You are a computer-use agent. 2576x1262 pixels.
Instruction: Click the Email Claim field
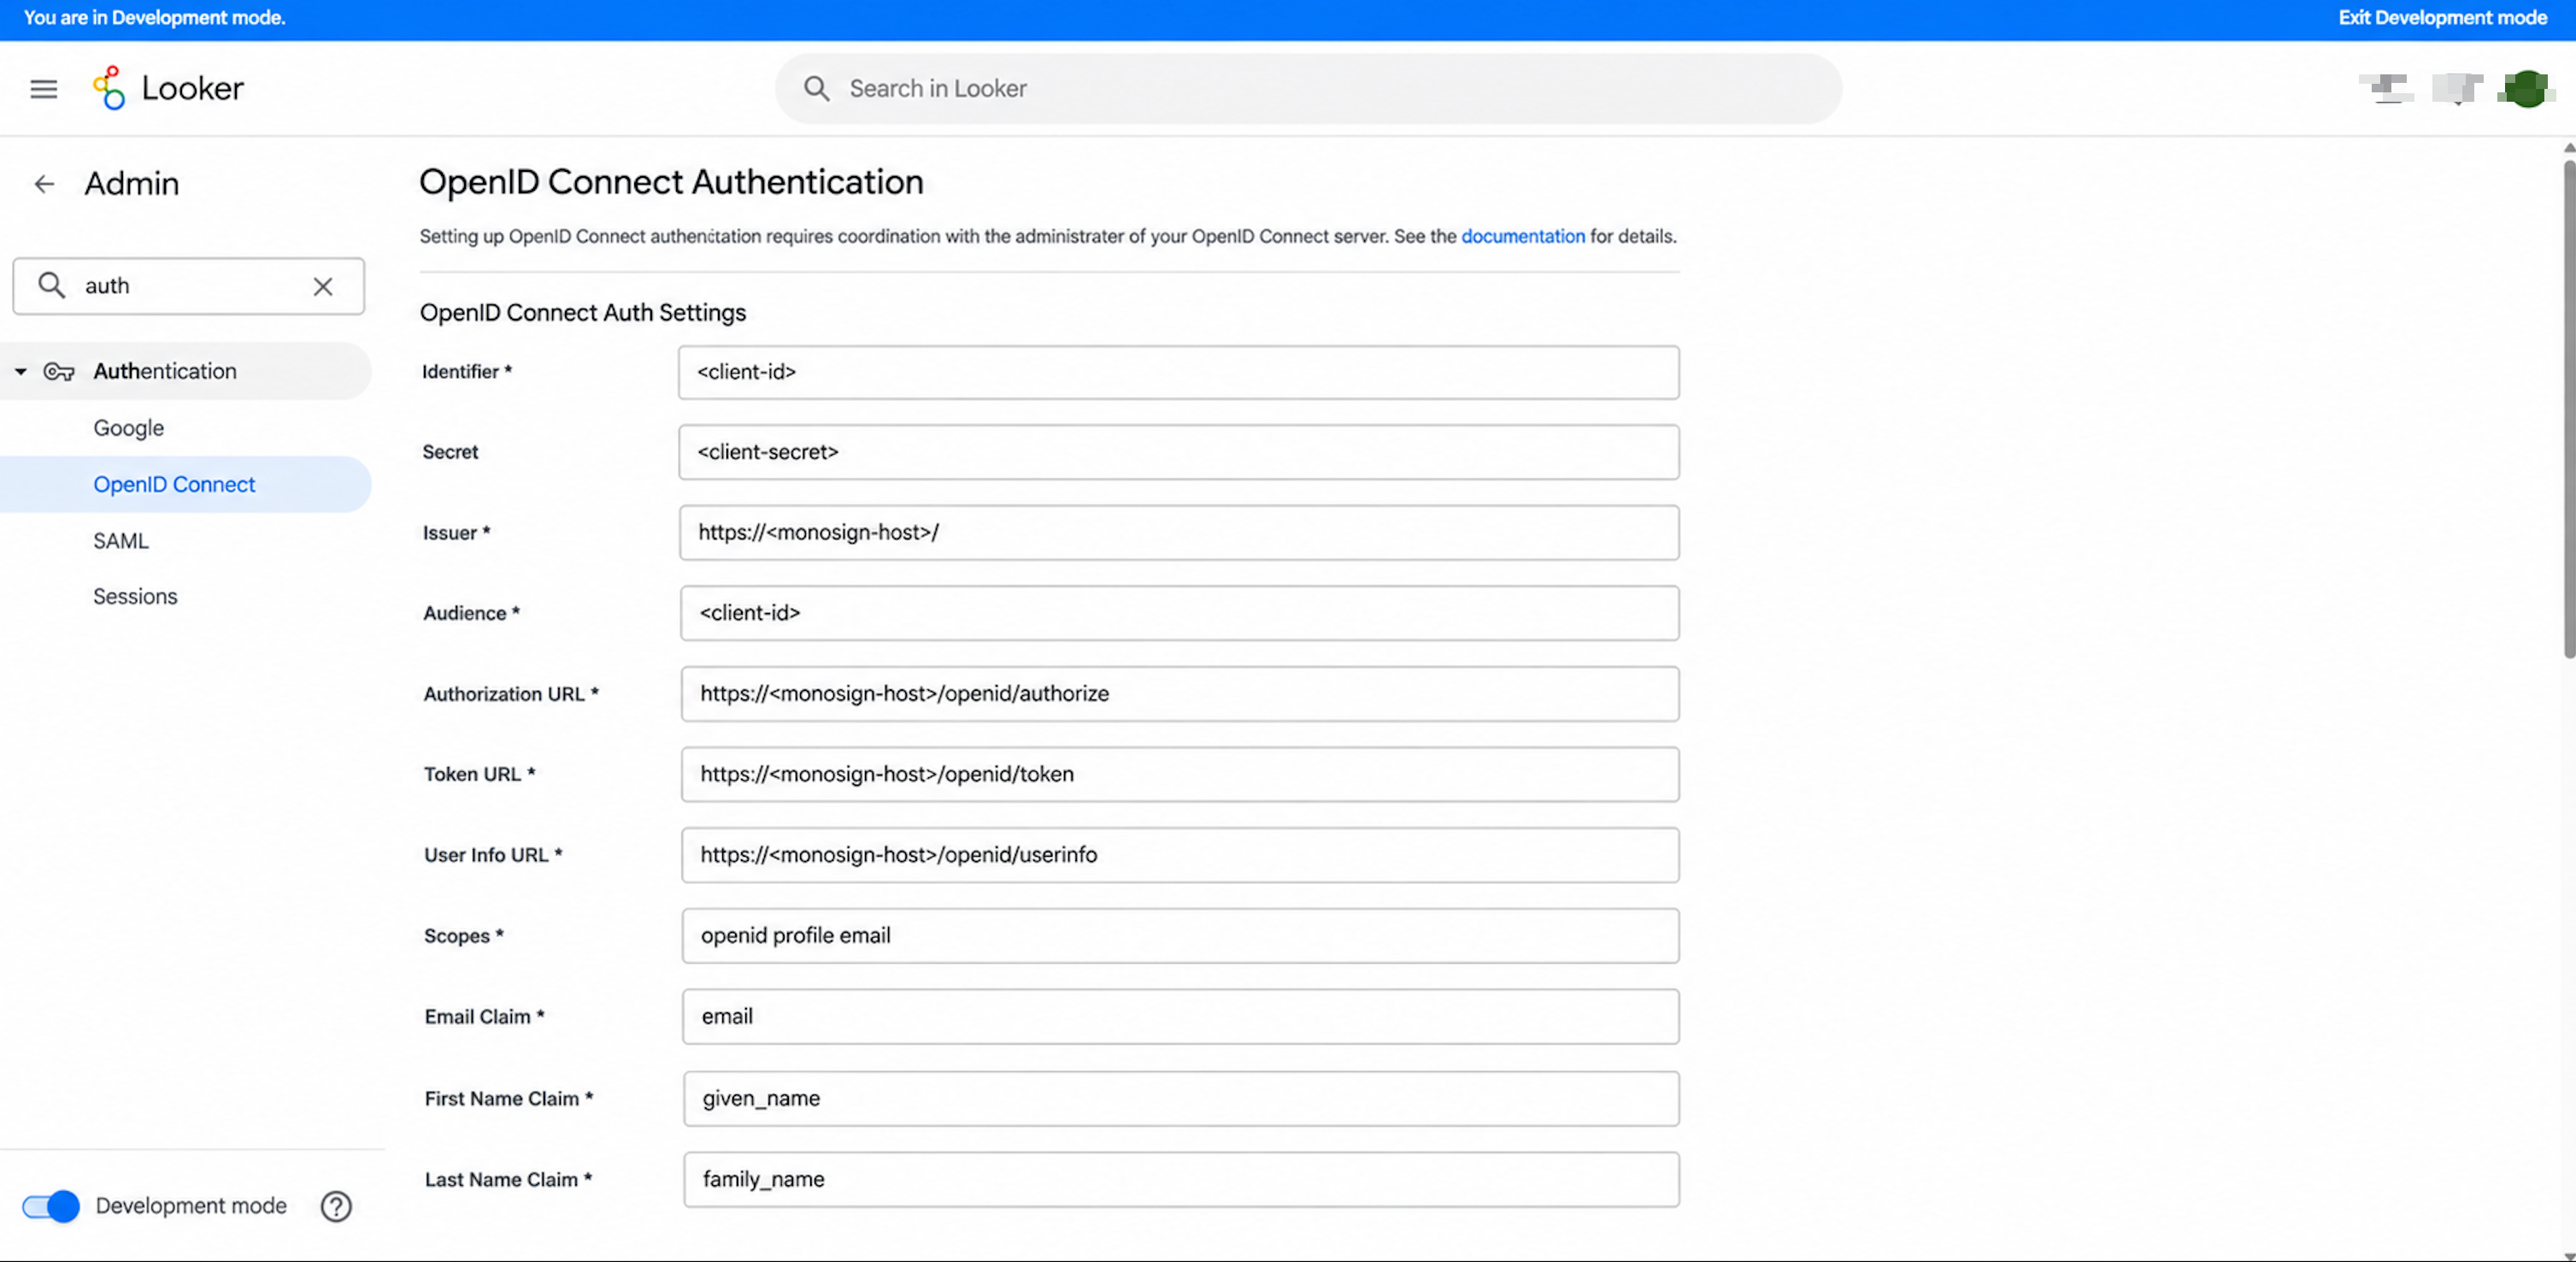point(1181,1018)
